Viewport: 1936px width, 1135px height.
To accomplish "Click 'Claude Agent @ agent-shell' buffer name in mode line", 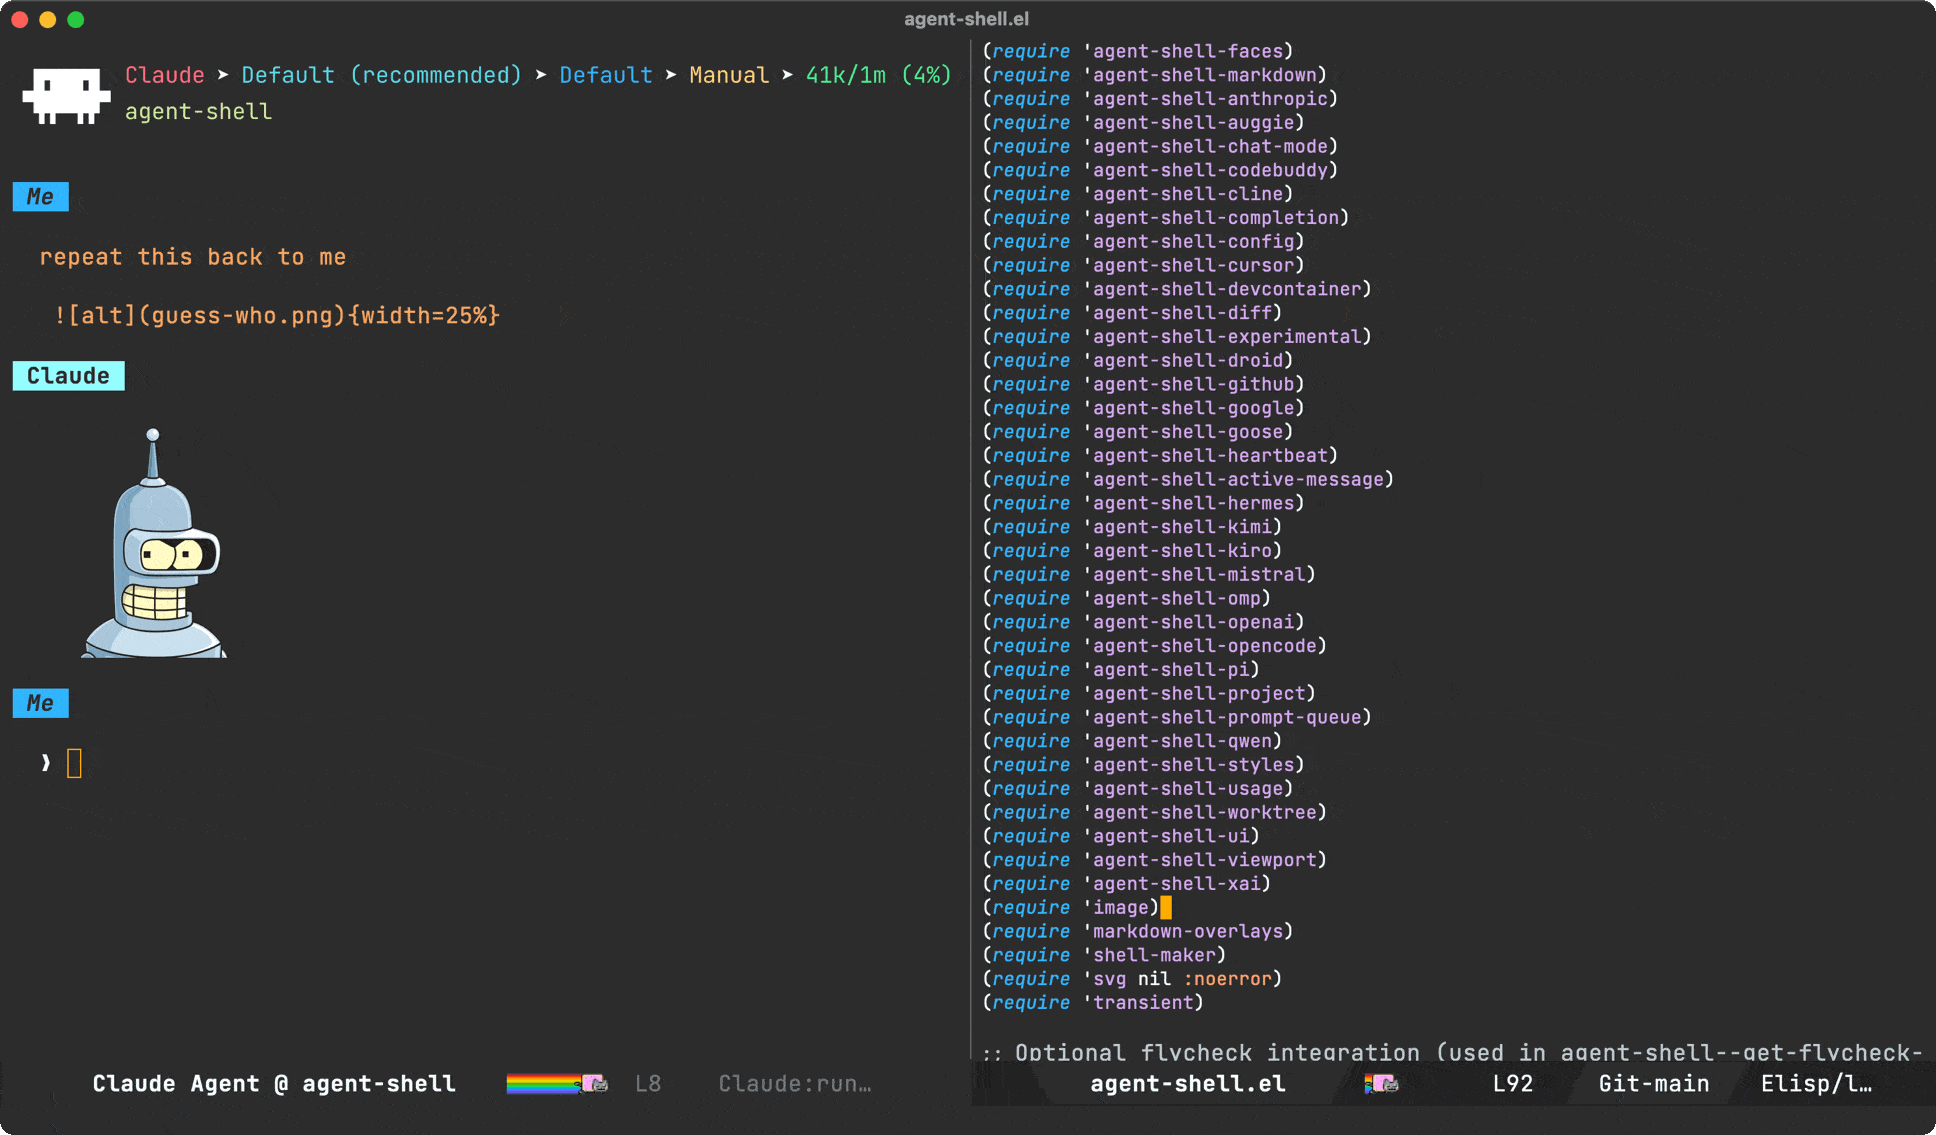I will [274, 1084].
